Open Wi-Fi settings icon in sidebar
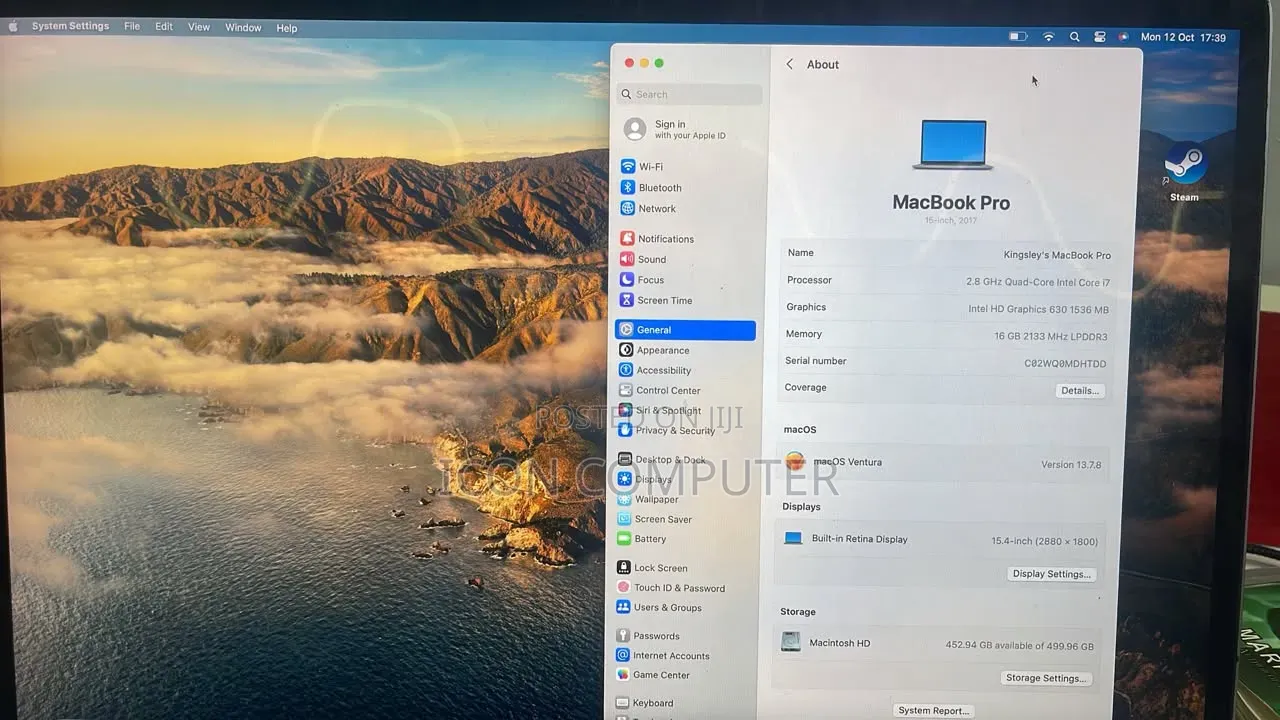The height and width of the screenshot is (720, 1280). [x=628, y=166]
